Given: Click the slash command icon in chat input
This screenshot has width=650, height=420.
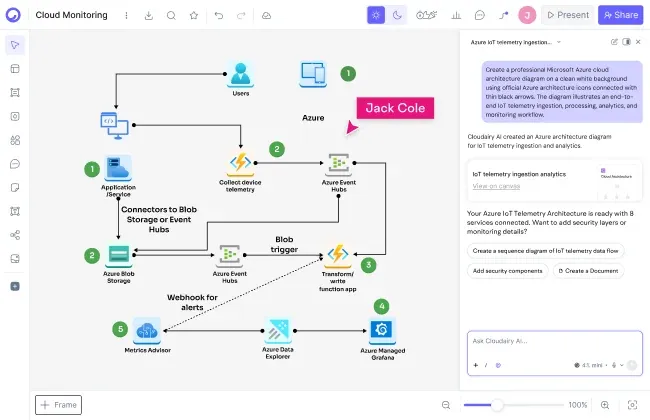Looking at the screenshot, I should 486,365.
